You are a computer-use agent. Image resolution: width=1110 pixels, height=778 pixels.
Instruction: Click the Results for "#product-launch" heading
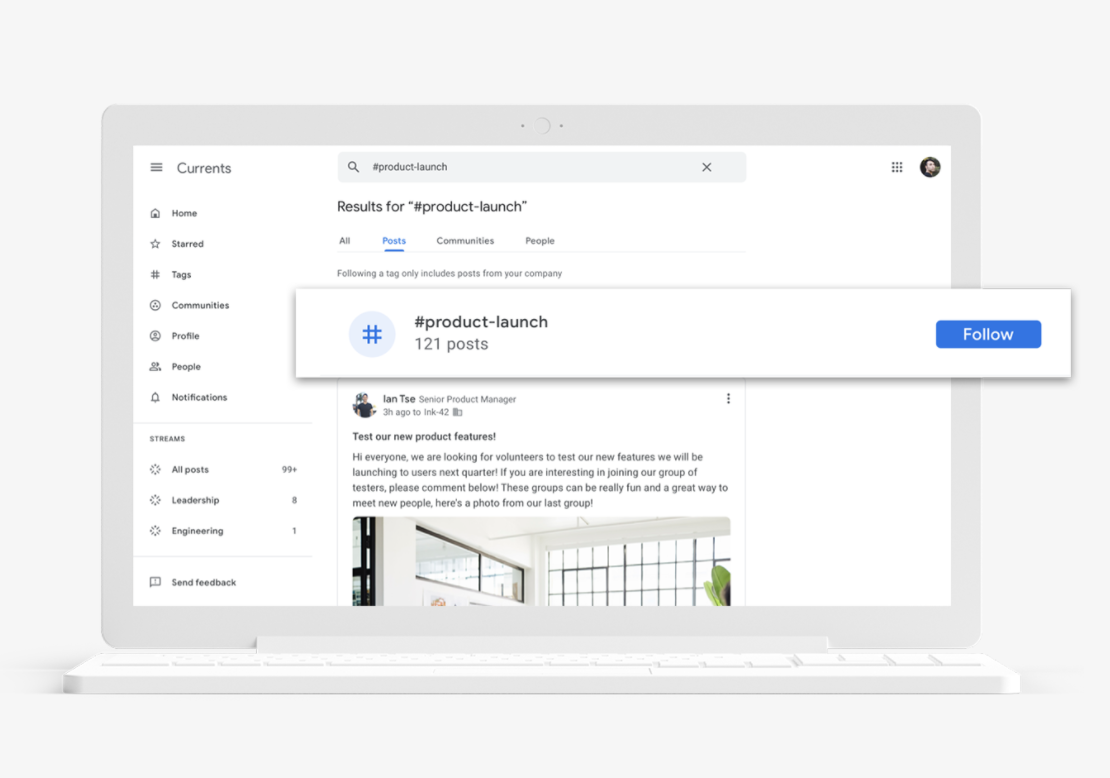[432, 207]
